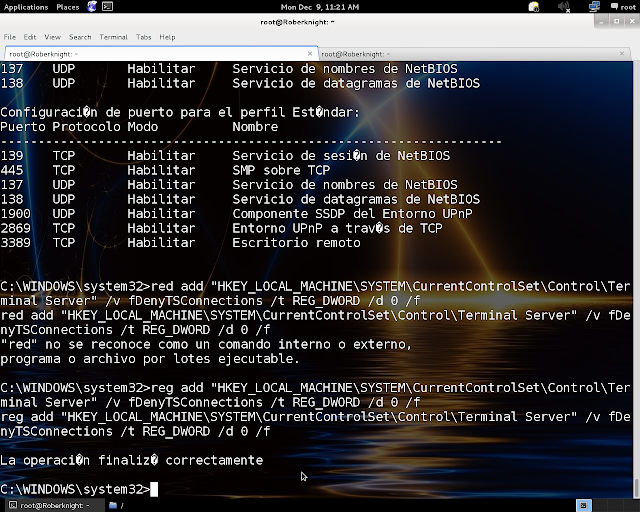Click the 'Nombre' column header text

click(255, 127)
